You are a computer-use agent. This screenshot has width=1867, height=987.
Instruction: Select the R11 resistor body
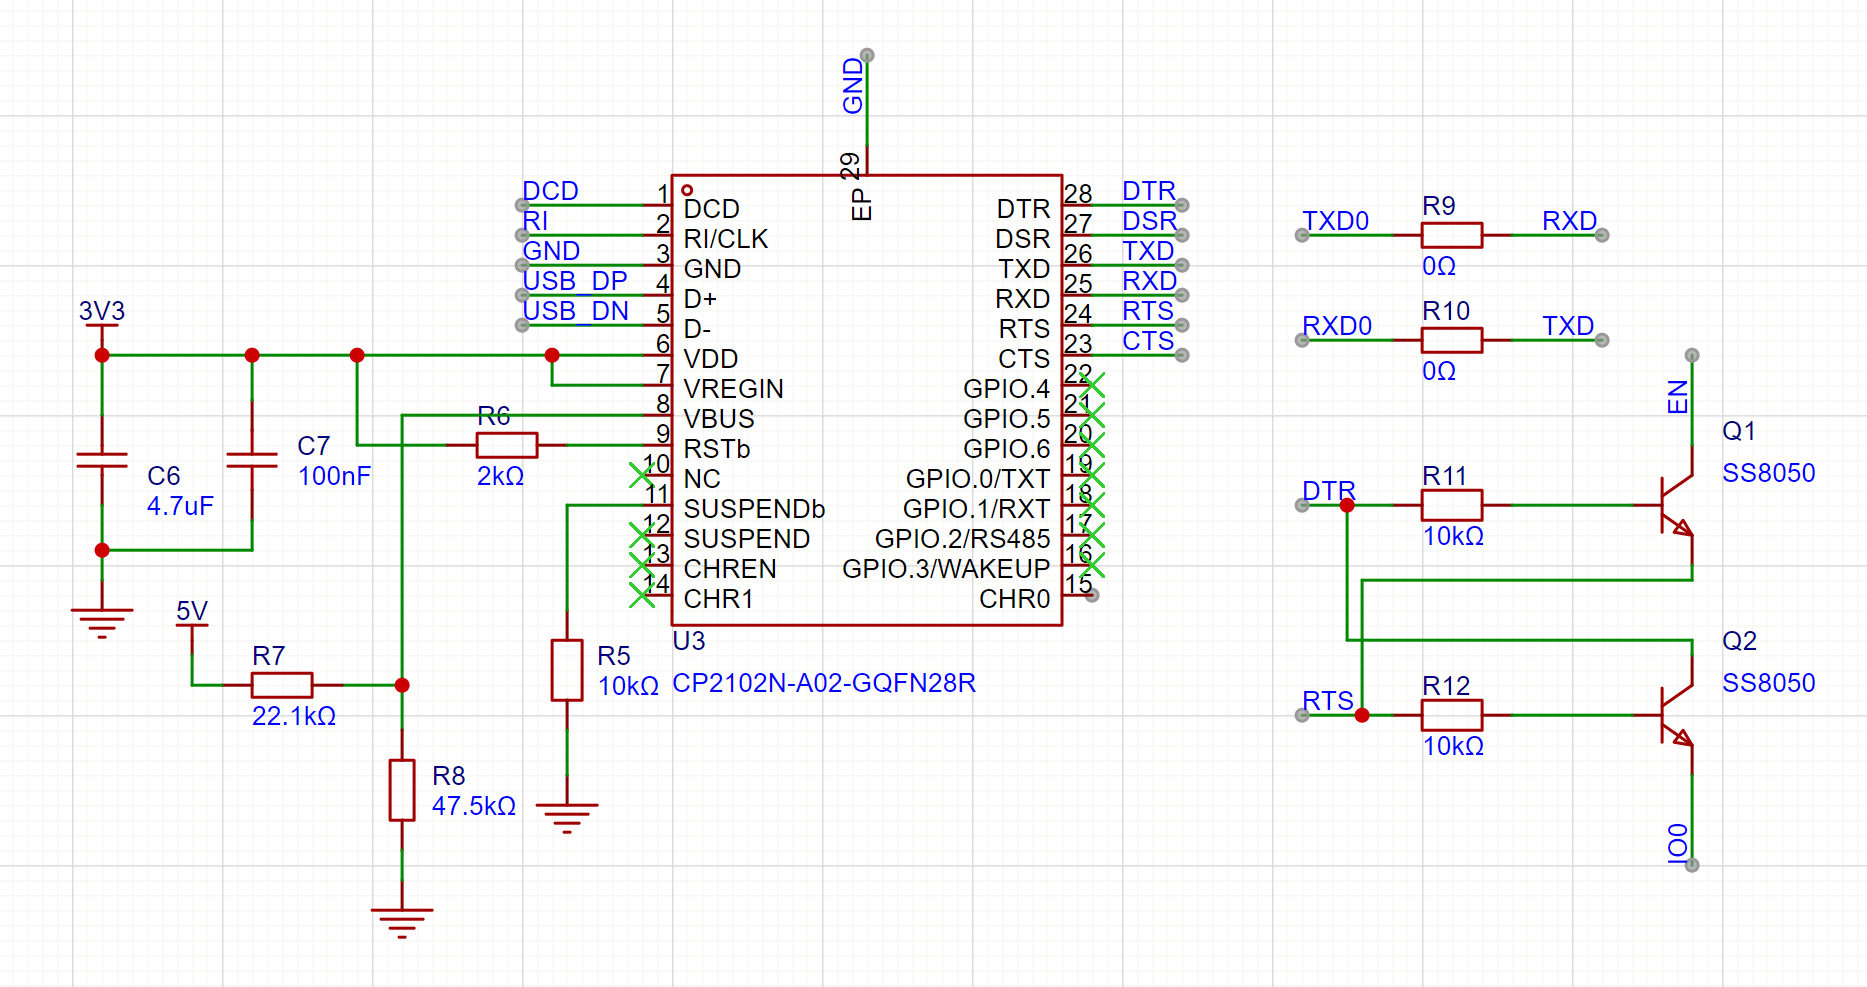pyautogui.click(x=1451, y=505)
